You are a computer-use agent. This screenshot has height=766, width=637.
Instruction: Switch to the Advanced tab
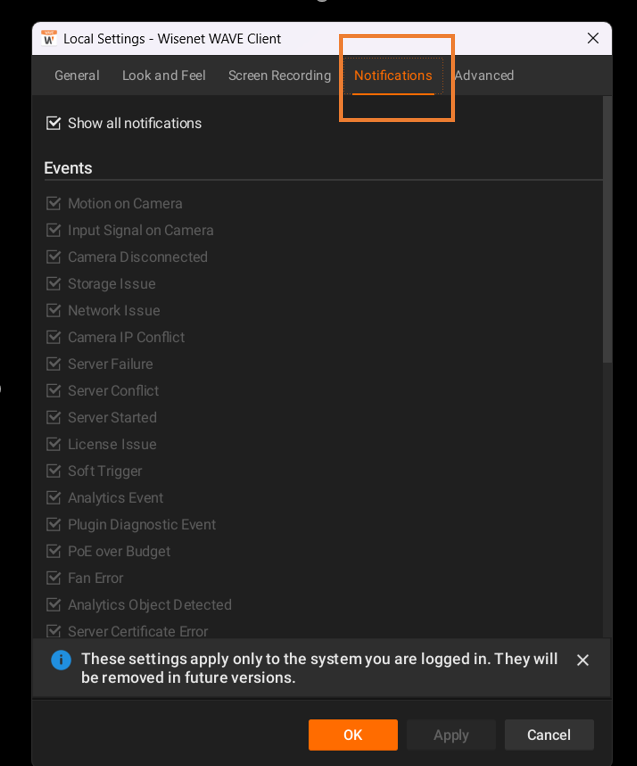tap(484, 75)
